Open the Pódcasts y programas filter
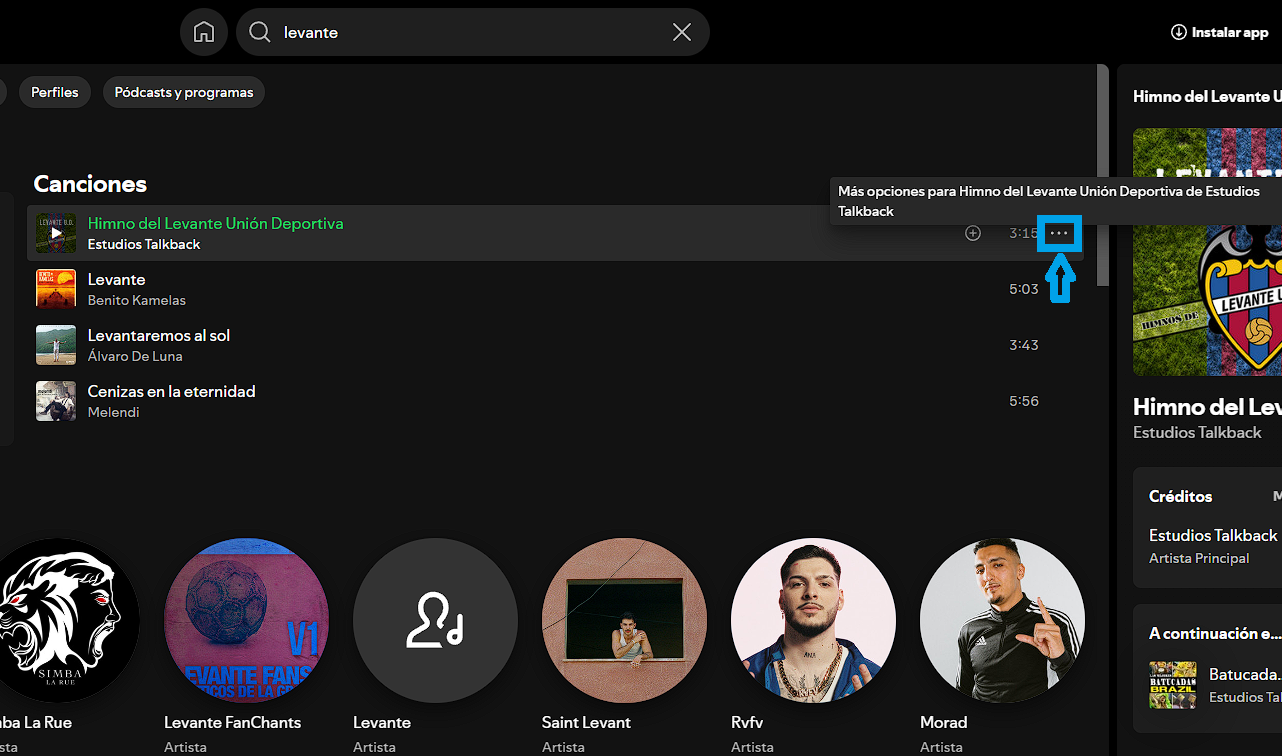Screen dimensions: 1284x756 tap(183, 91)
